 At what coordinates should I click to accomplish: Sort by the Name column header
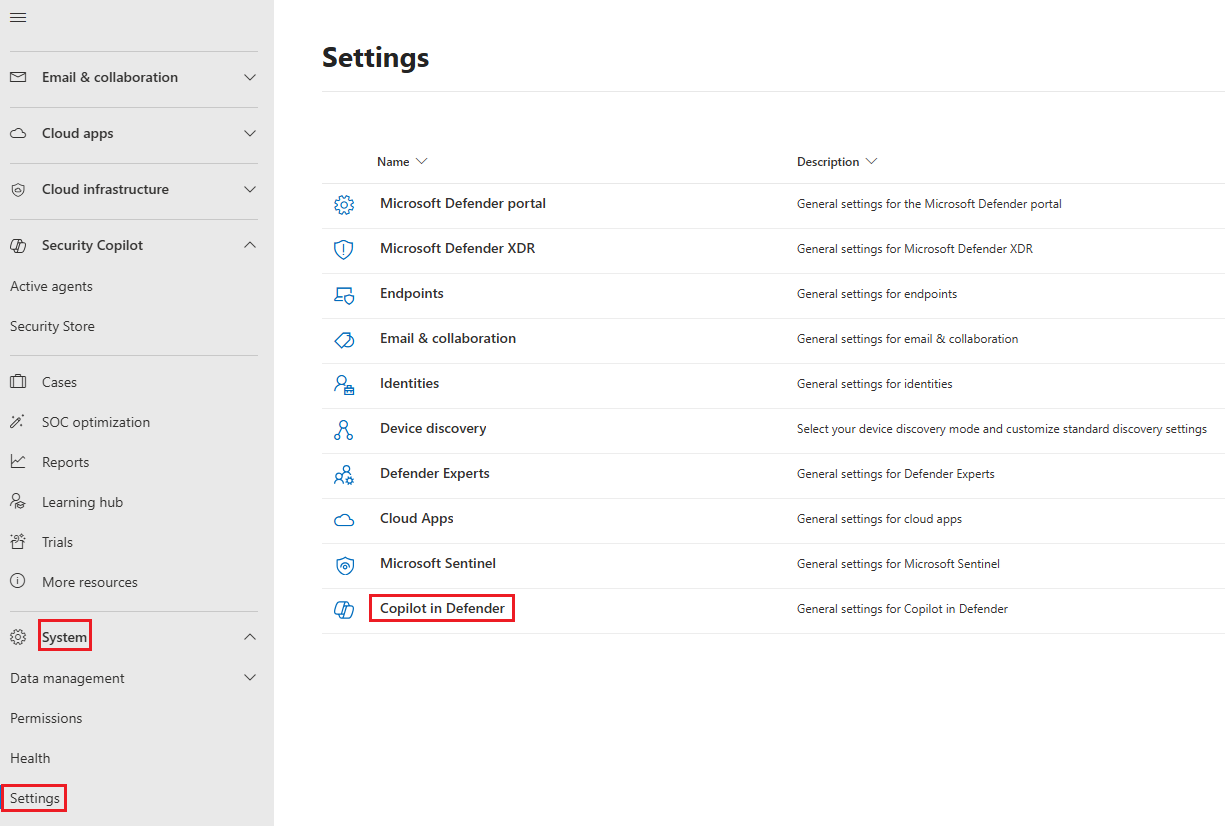pyautogui.click(x=402, y=161)
